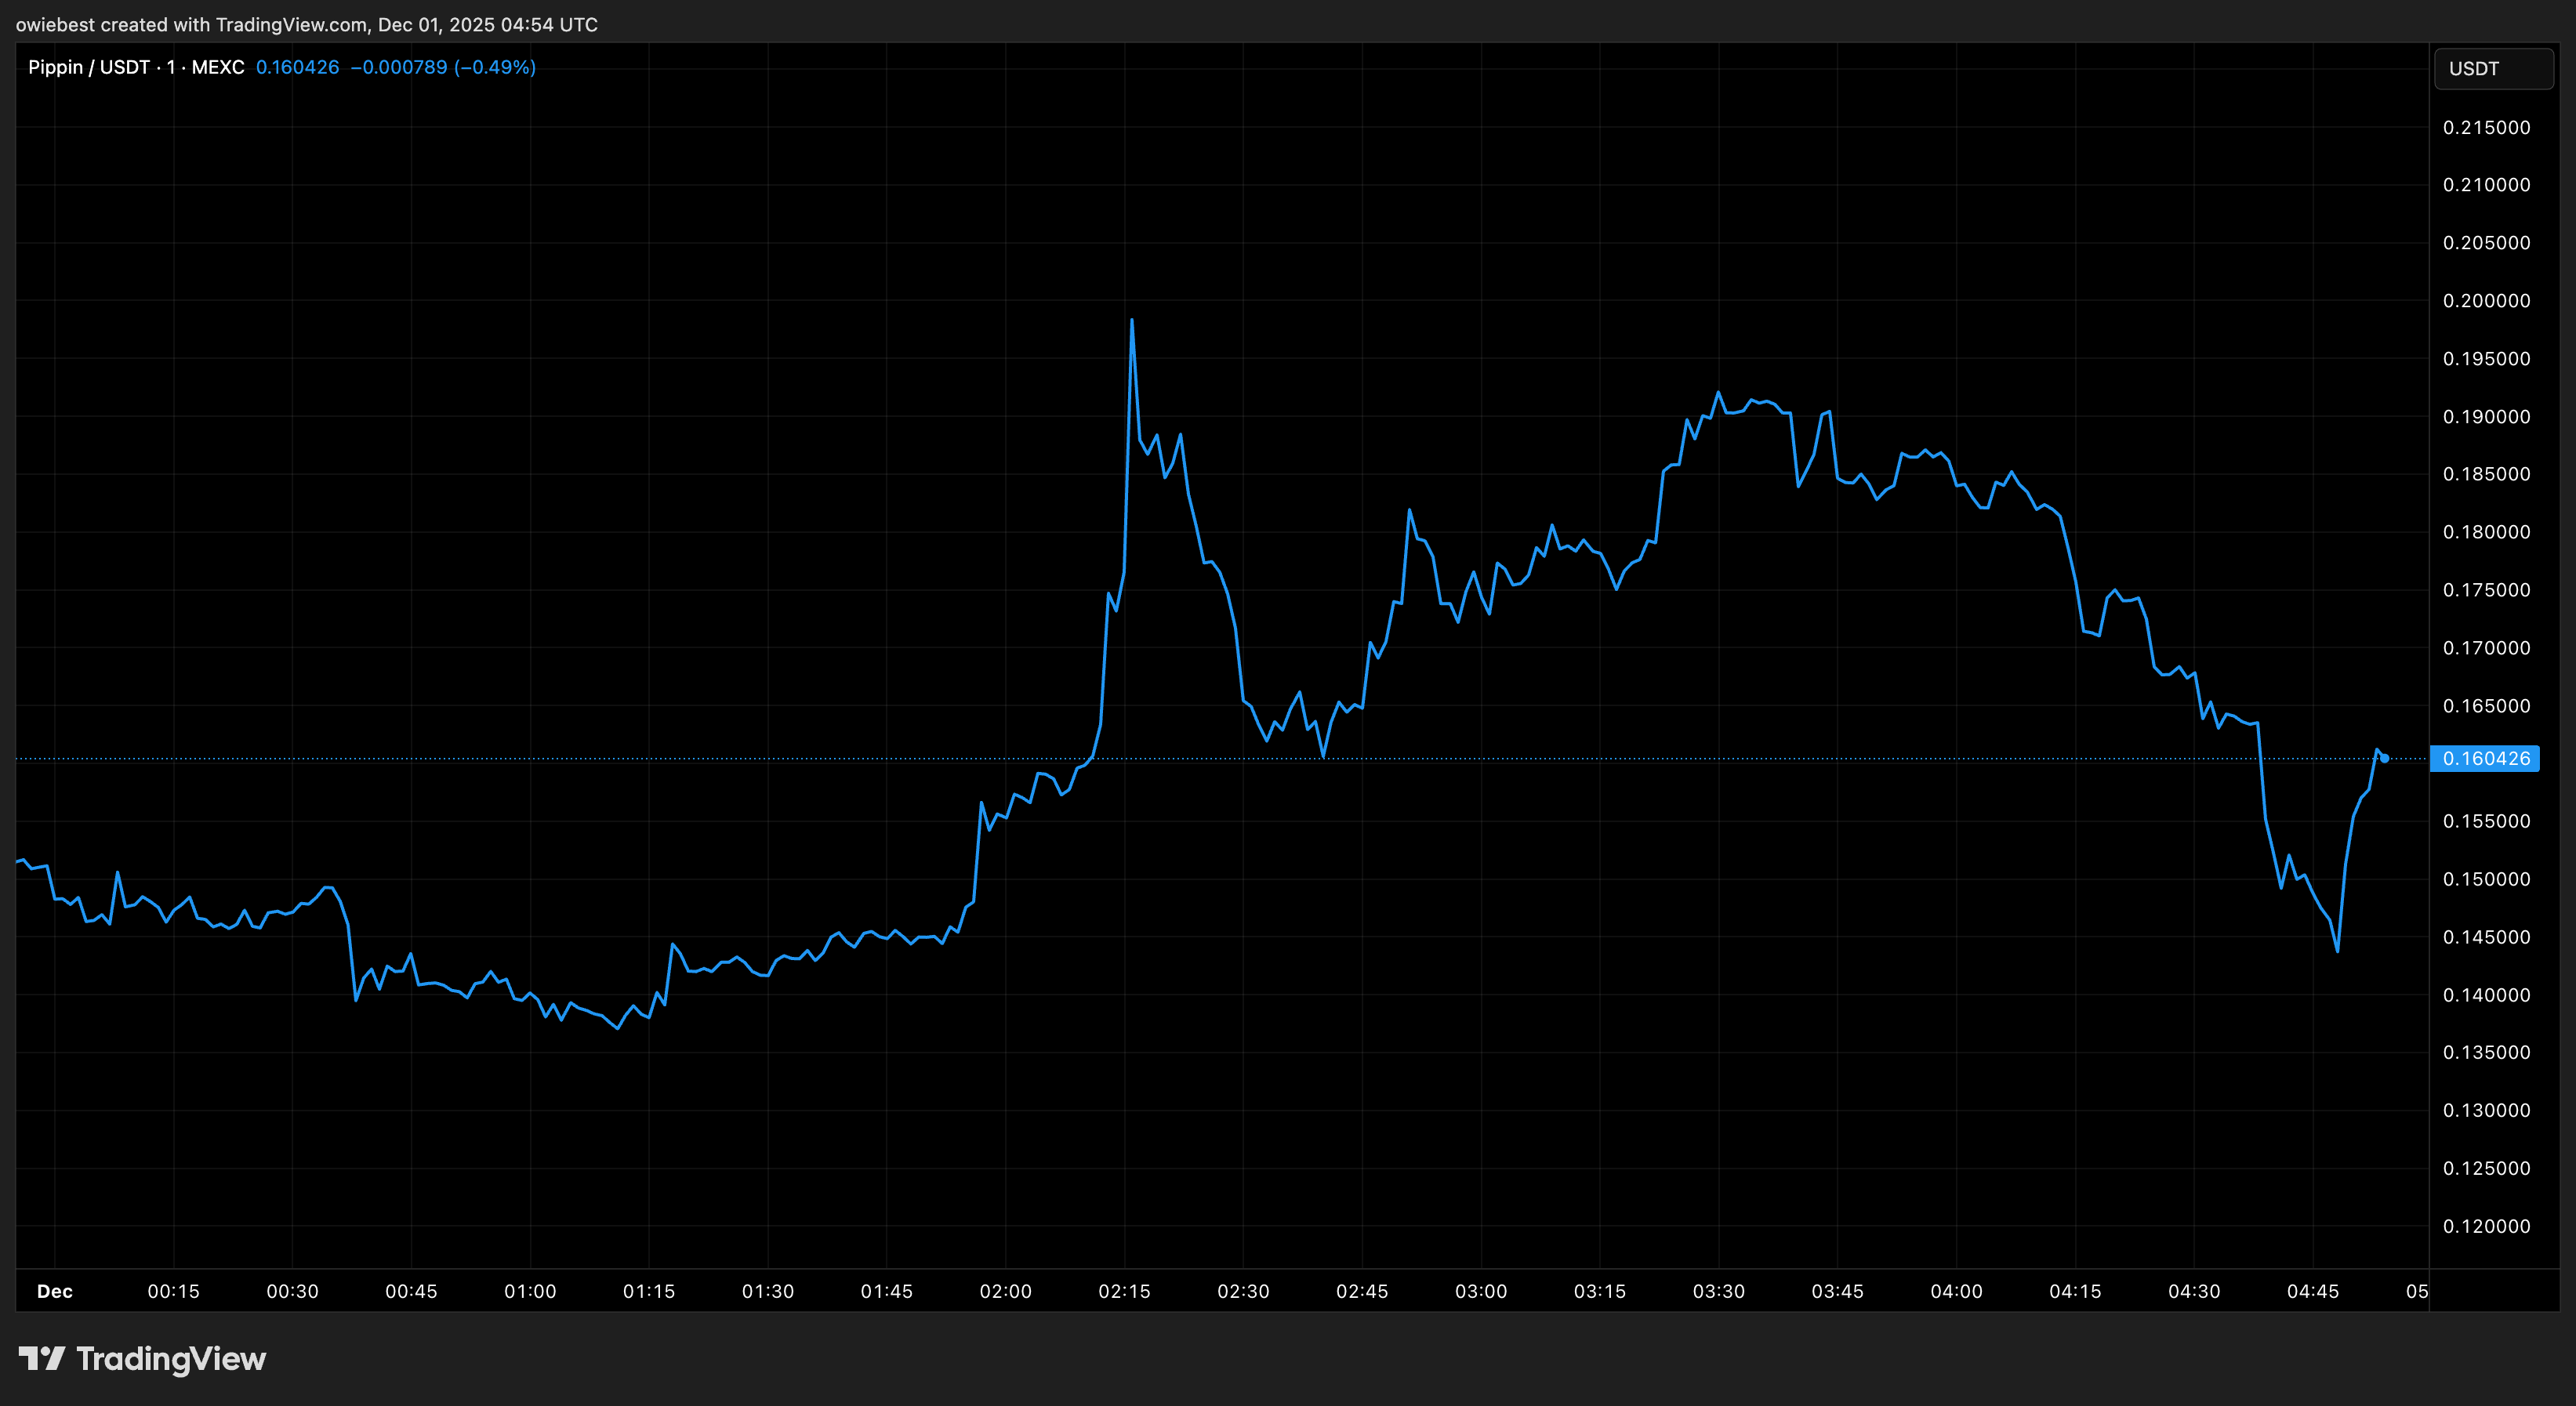Click the last price label 0.160426
Image resolution: width=2576 pixels, height=1406 pixels.
point(2486,759)
